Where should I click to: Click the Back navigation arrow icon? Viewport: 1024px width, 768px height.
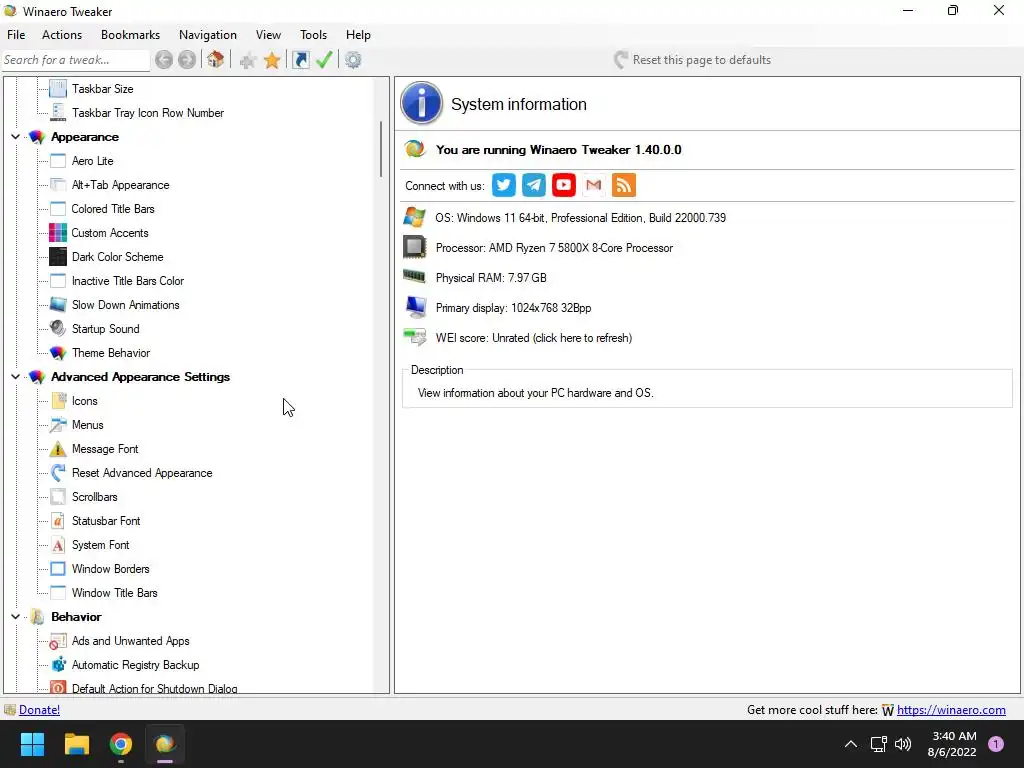click(164, 60)
